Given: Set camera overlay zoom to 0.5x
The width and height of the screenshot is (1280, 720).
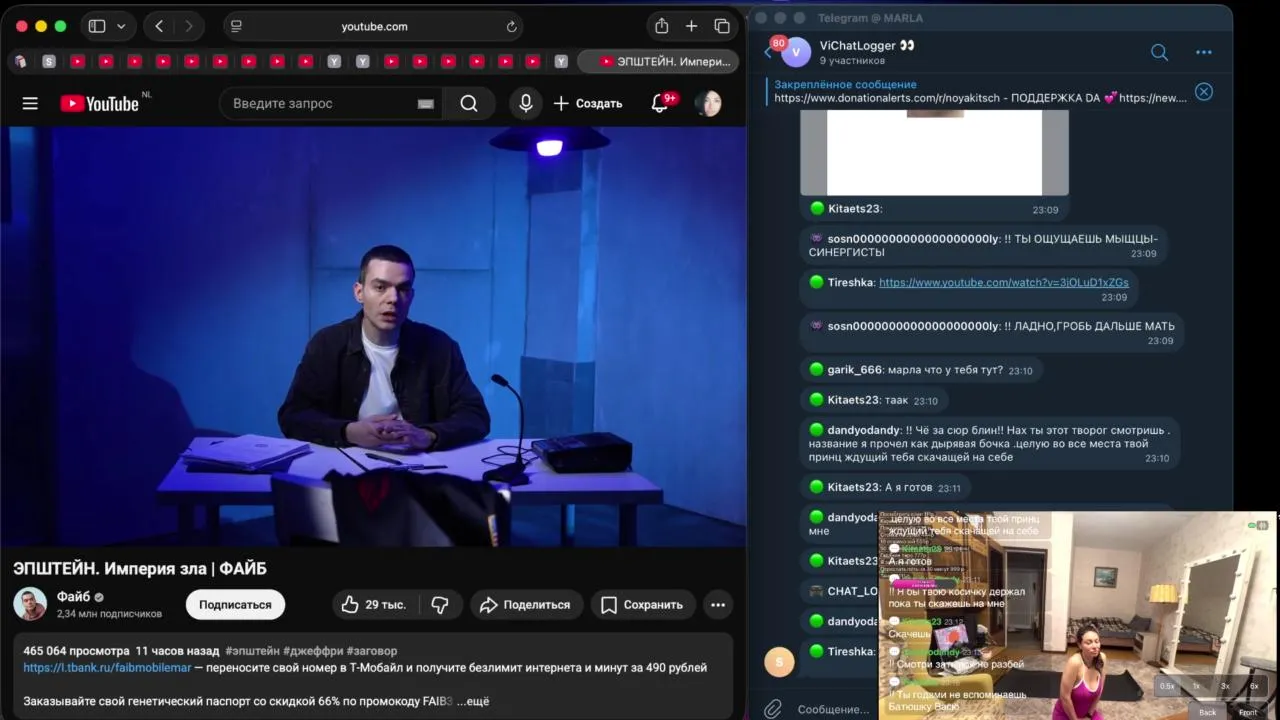Looking at the screenshot, I should (x=1167, y=686).
